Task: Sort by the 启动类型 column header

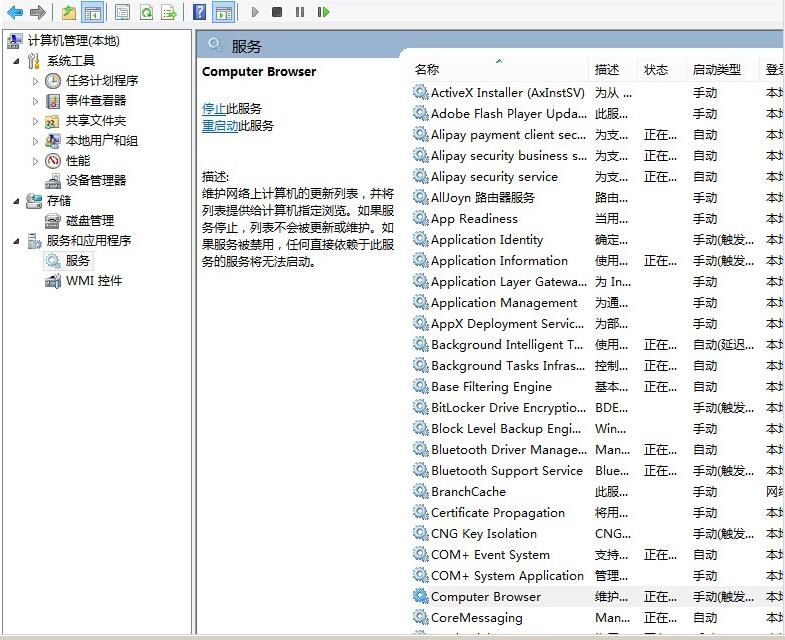Action: pos(716,70)
